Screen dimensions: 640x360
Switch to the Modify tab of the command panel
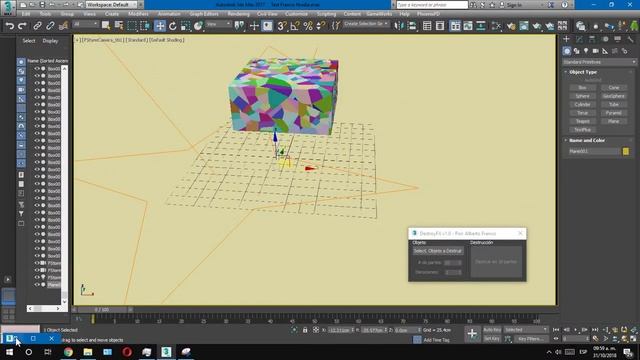(x=579, y=39)
